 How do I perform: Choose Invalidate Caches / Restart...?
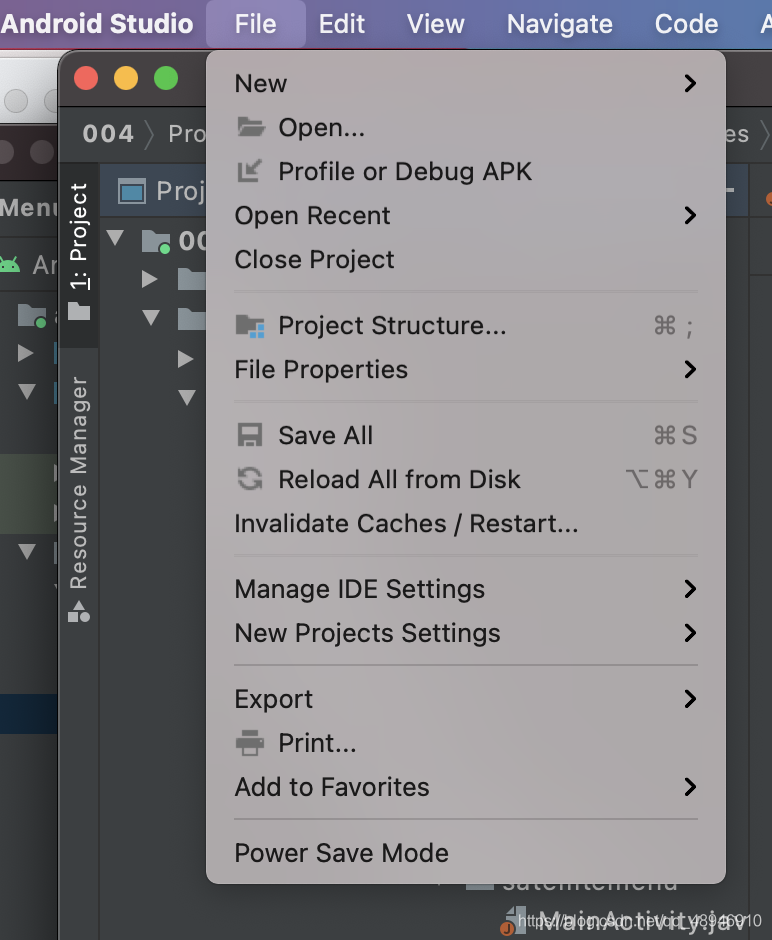coord(466,523)
